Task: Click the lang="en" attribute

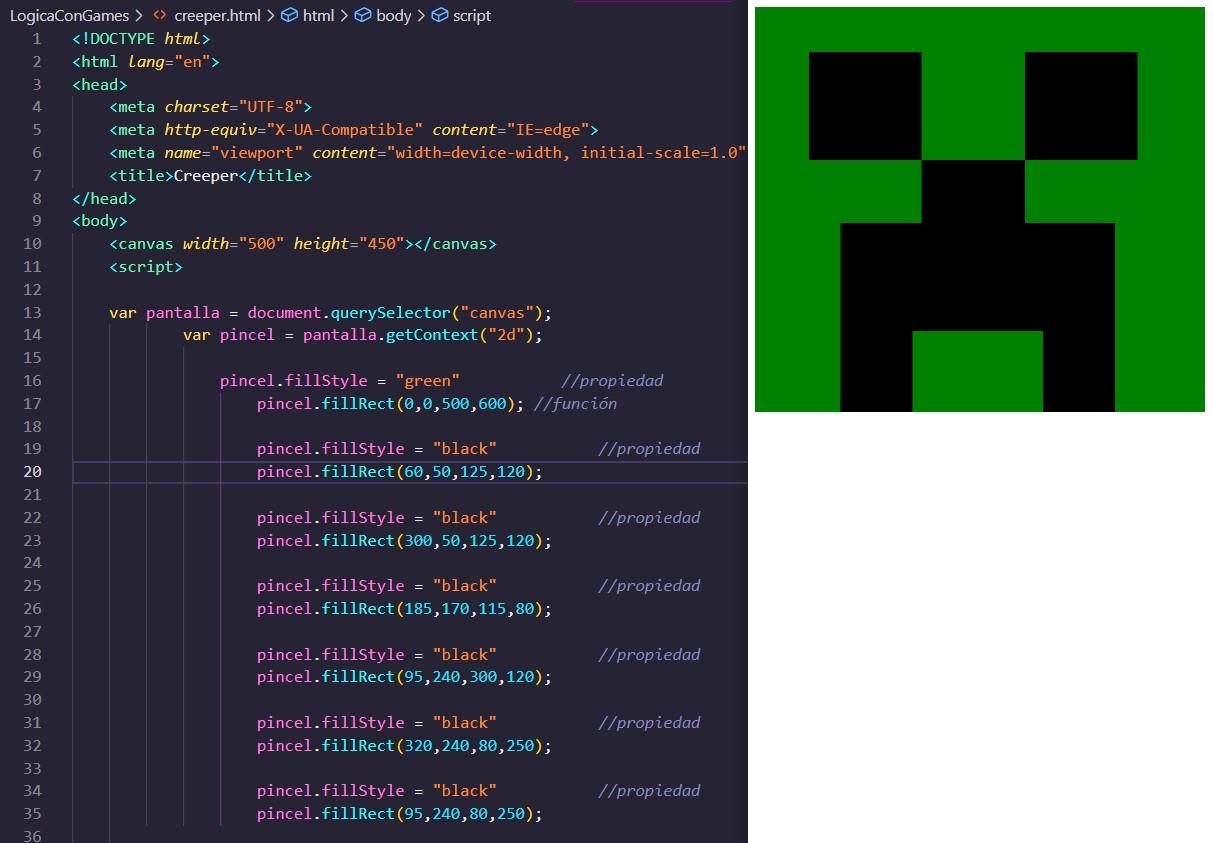Action: (x=169, y=62)
